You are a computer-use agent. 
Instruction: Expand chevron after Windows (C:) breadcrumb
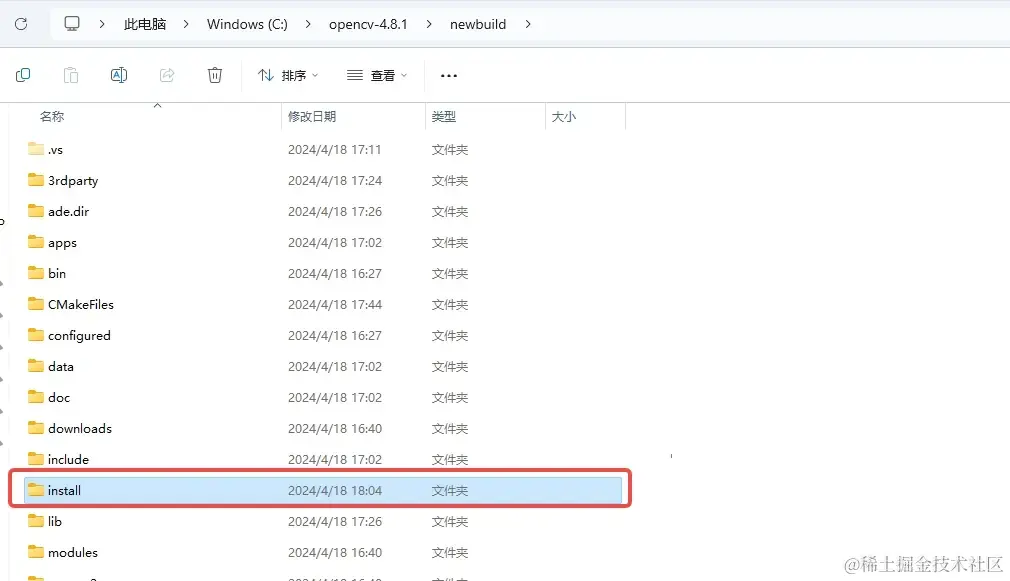(x=308, y=24)
